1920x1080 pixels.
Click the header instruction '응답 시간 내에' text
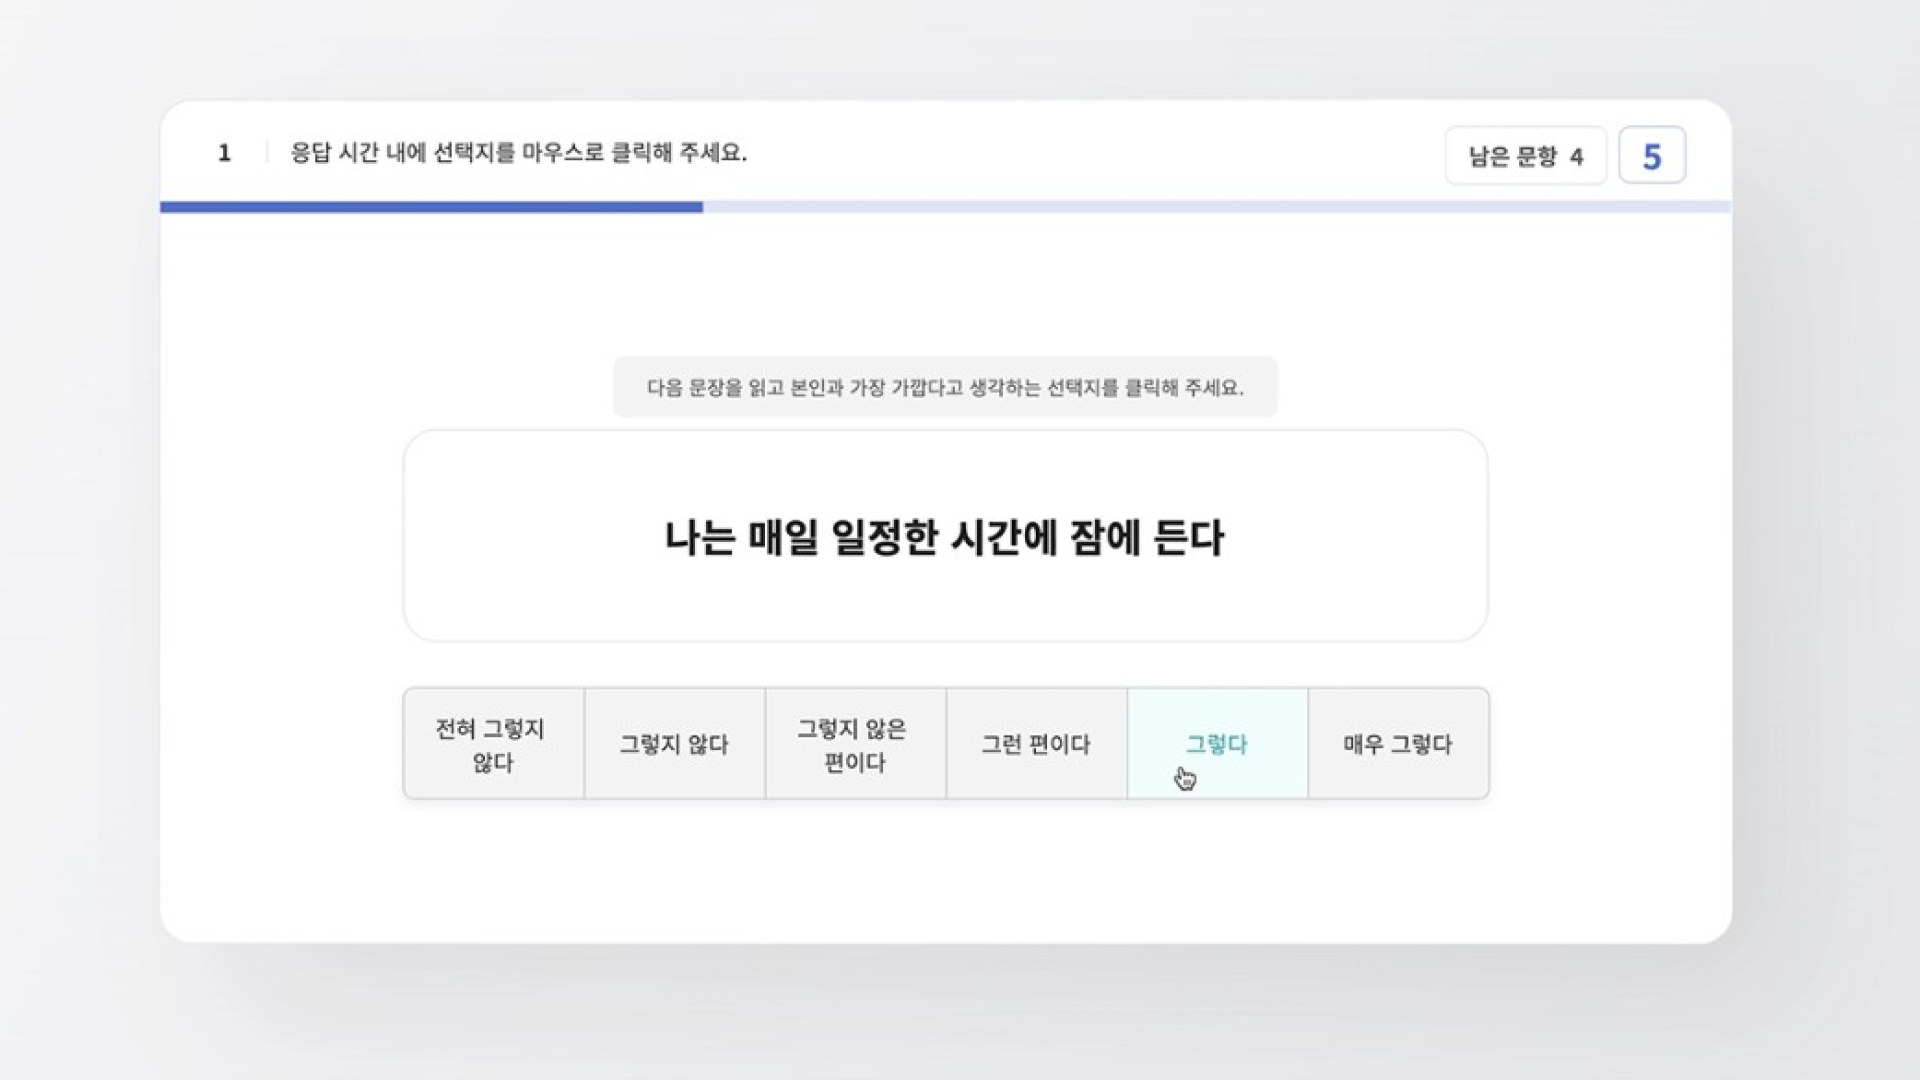coord(357,153)
